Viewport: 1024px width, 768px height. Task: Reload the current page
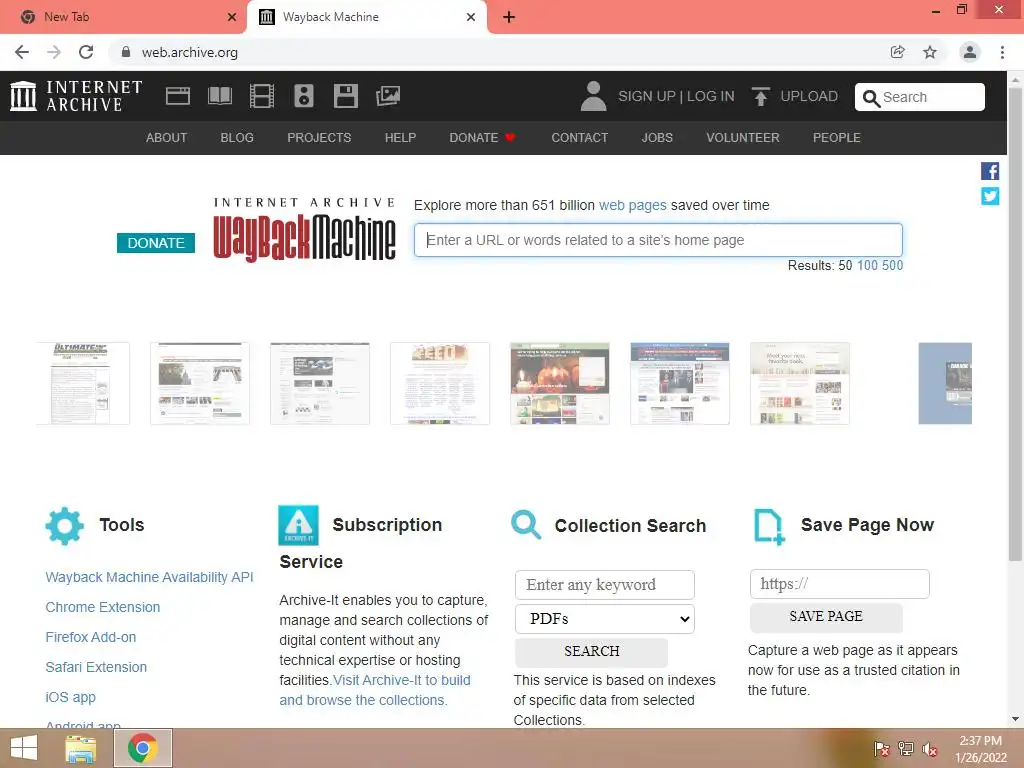[86, 52]
